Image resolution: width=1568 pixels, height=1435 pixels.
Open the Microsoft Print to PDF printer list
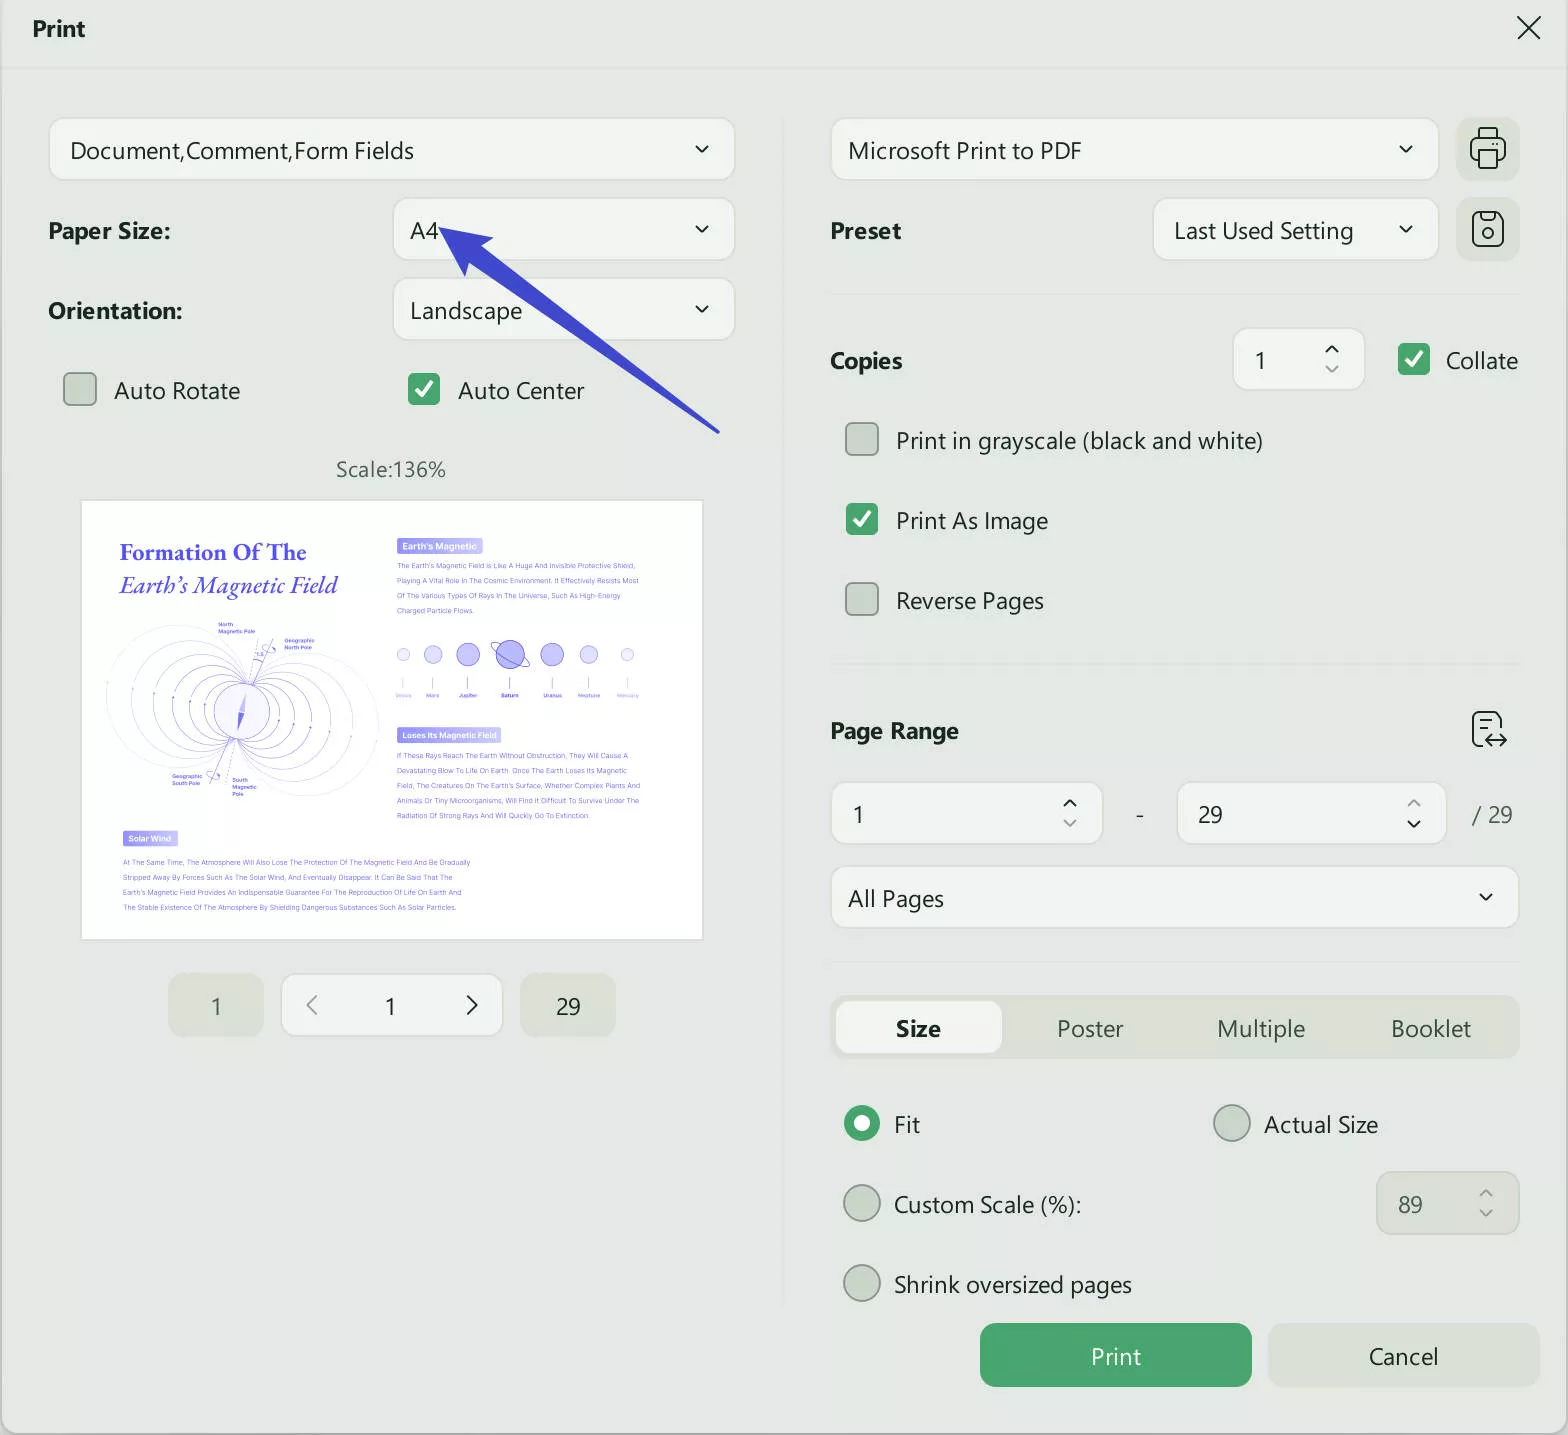[x=1134, y=150]
